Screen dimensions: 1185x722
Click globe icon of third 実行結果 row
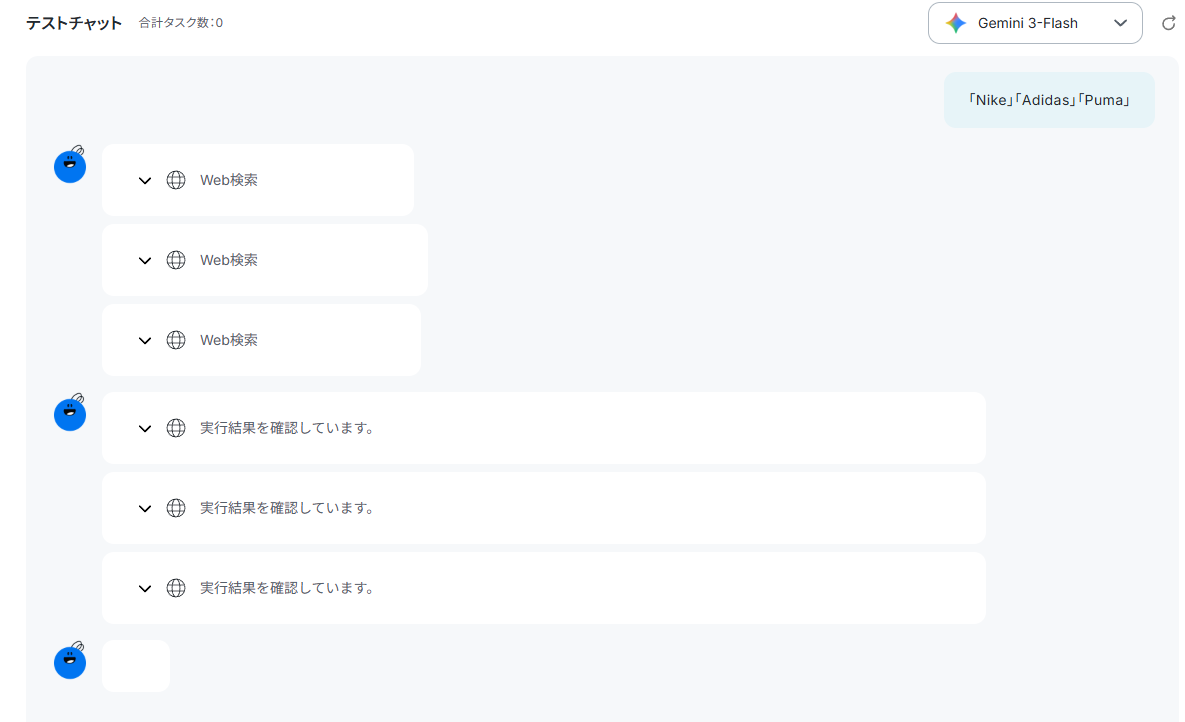[176, 588]
